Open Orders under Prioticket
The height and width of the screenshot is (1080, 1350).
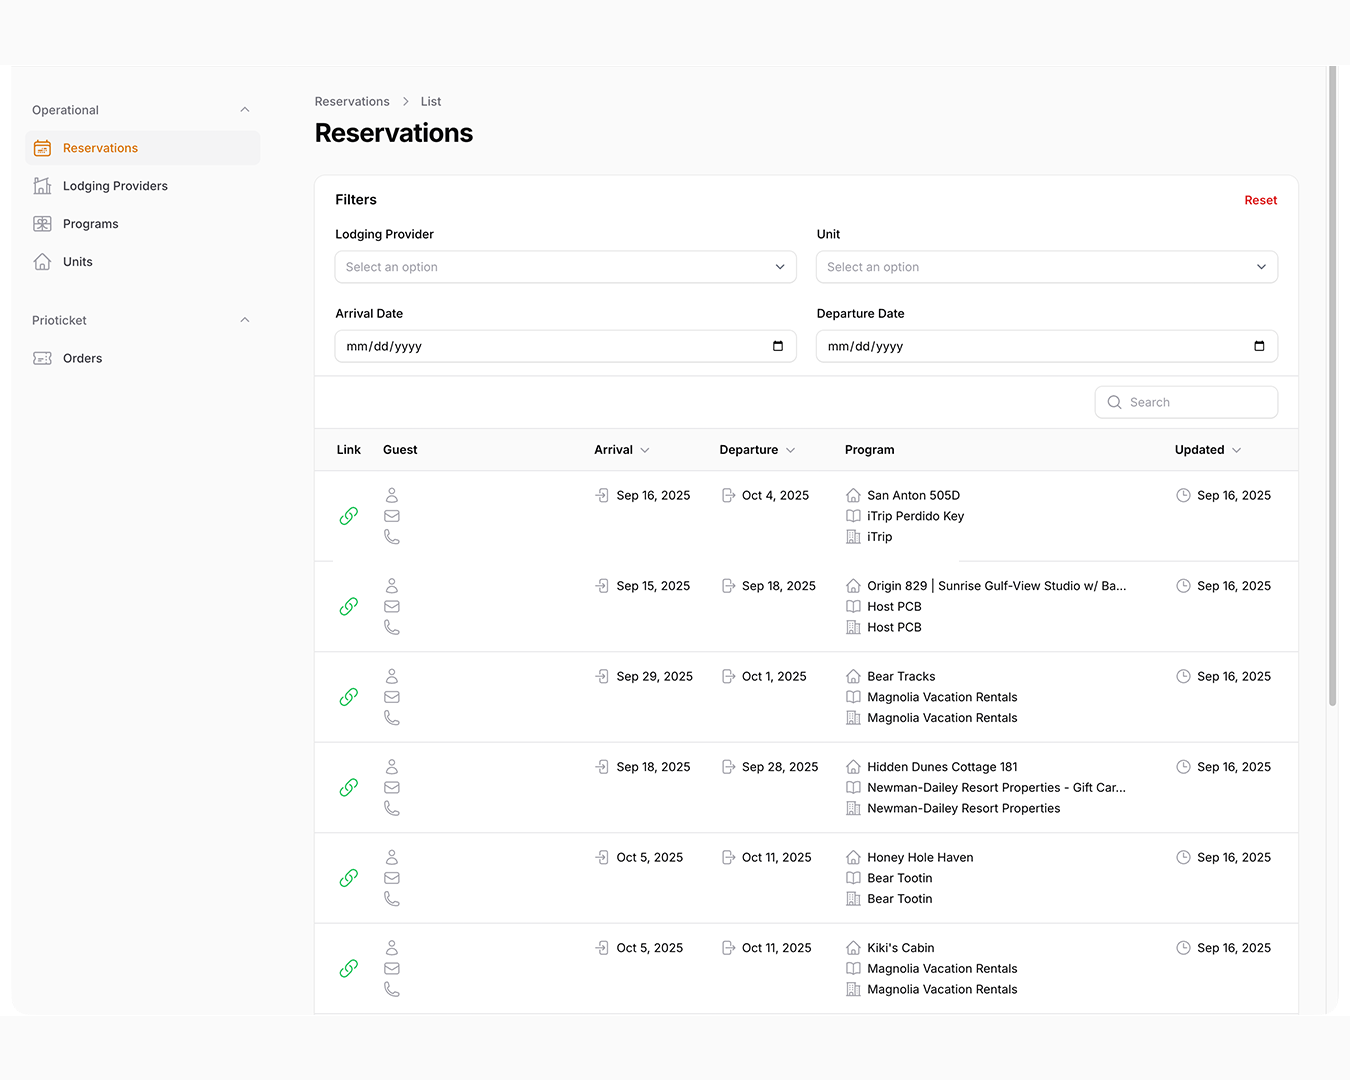coord(143,358)
